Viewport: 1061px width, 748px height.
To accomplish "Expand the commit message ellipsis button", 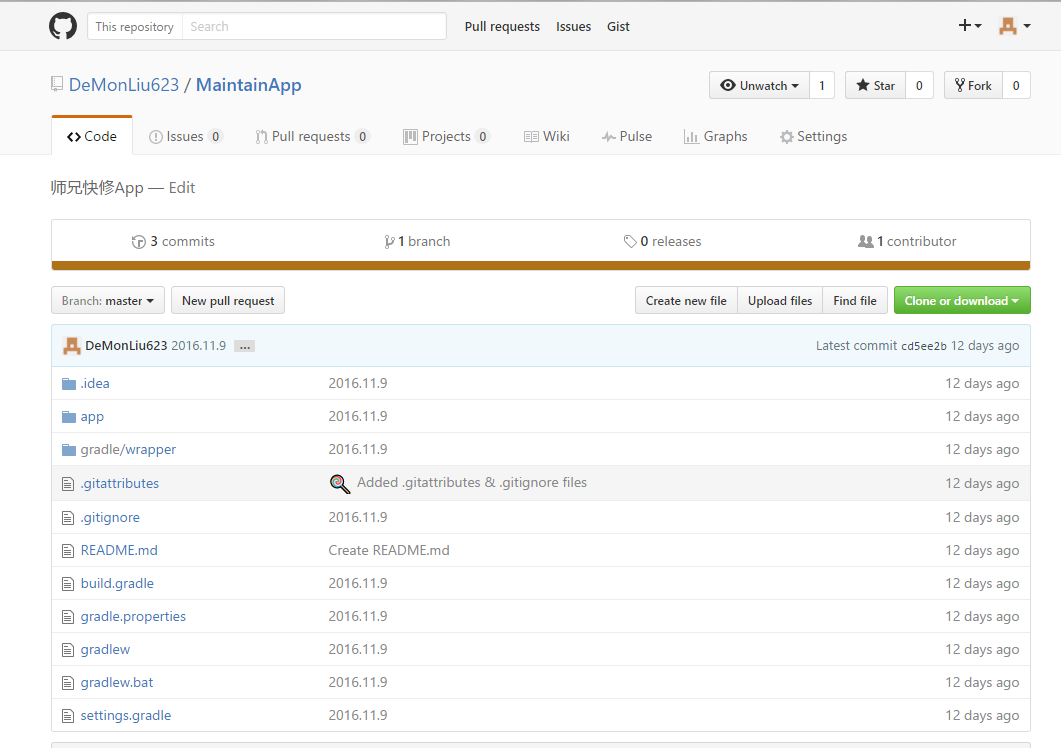I will [244, 346].
